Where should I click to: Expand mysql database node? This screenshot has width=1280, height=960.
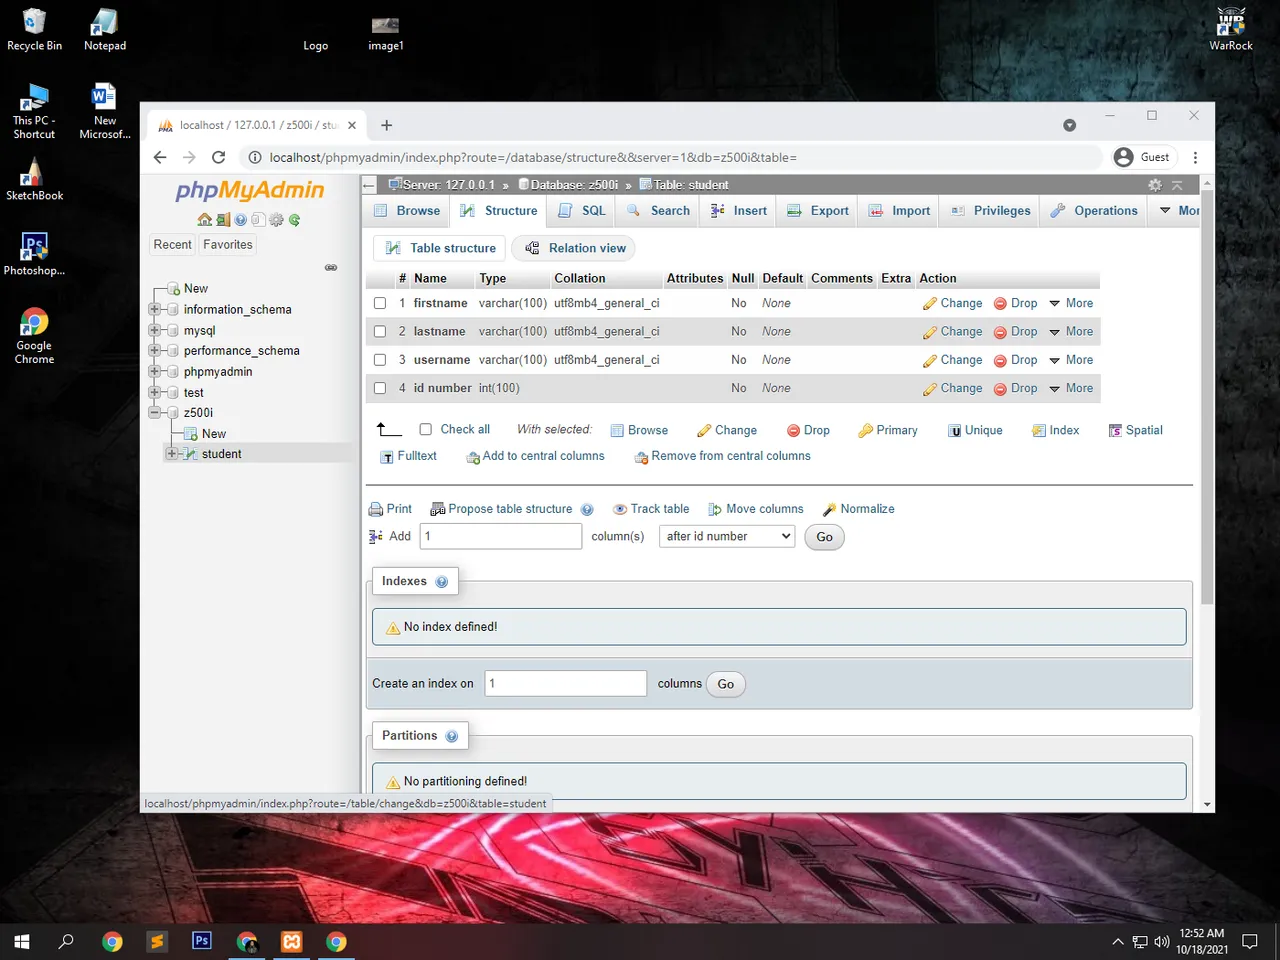155,330
